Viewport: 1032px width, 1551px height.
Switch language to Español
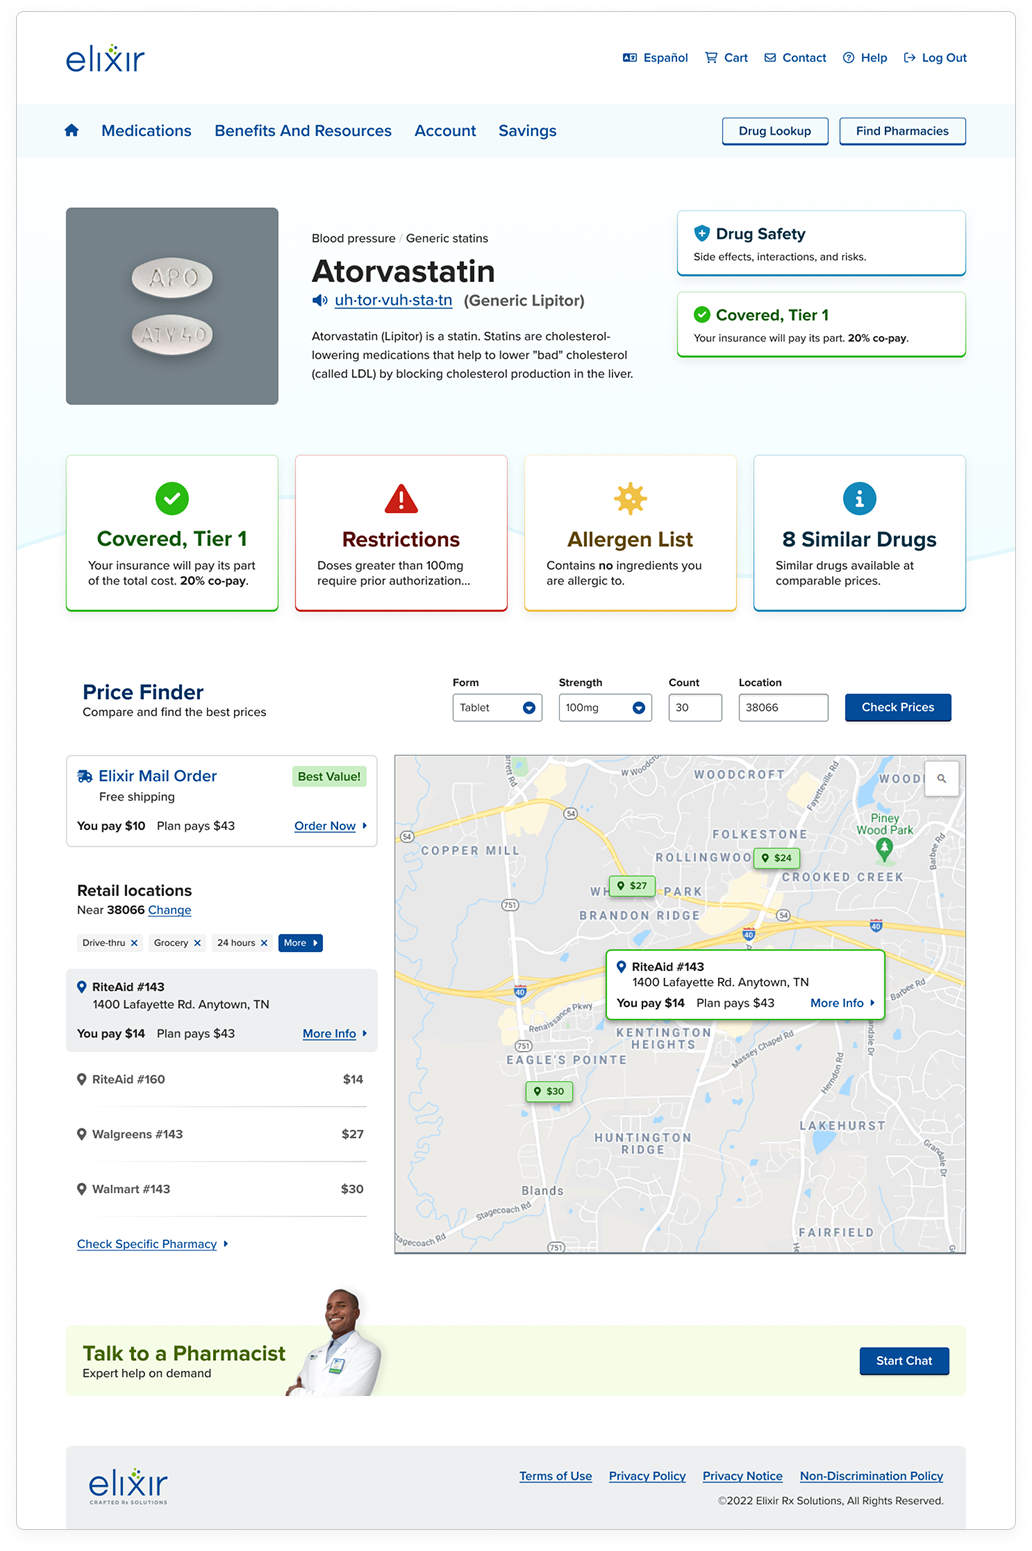pos(655,58)
